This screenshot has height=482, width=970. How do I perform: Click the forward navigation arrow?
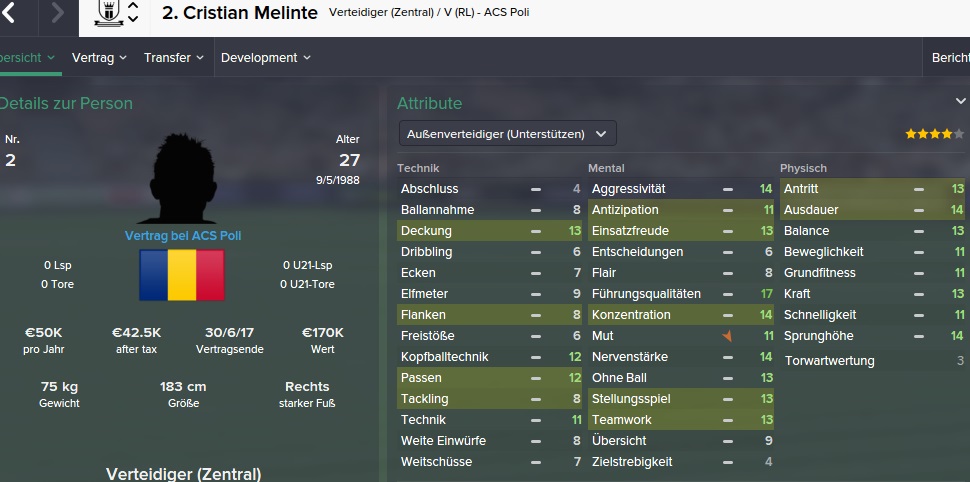pyautogui.click(x=57, y=13)
